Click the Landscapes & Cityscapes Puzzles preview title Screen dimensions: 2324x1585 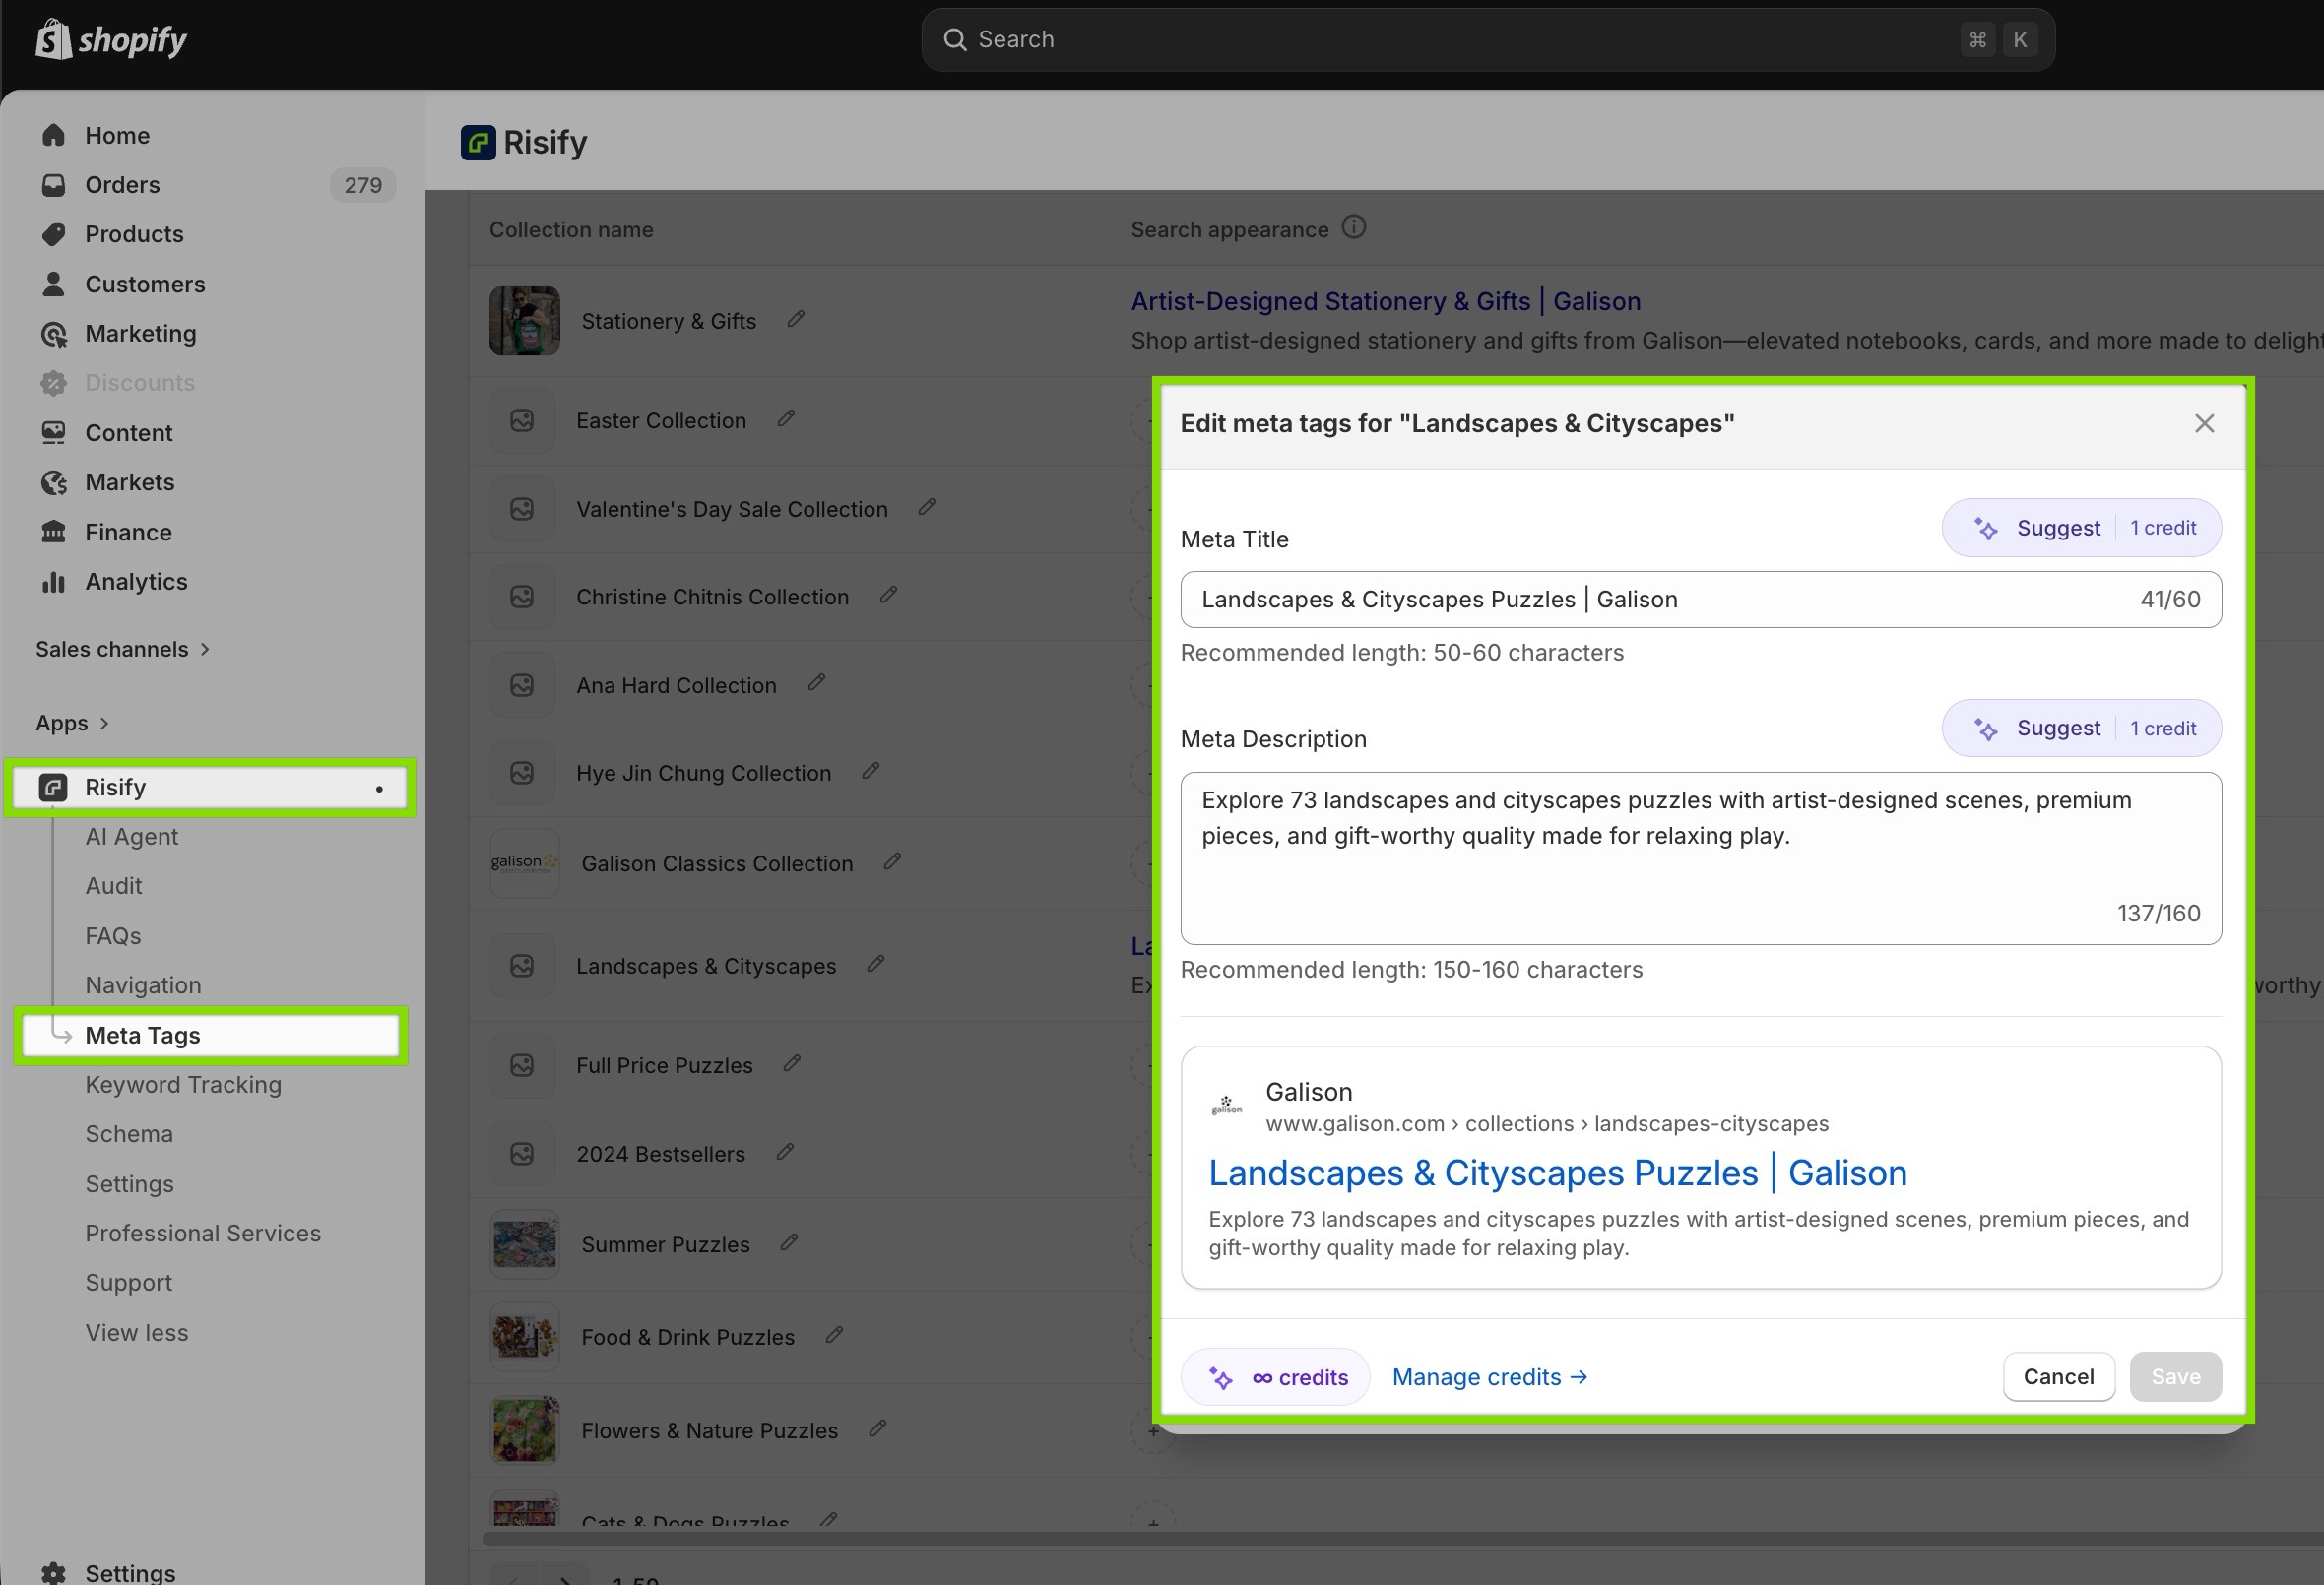click(1557, 1173)
